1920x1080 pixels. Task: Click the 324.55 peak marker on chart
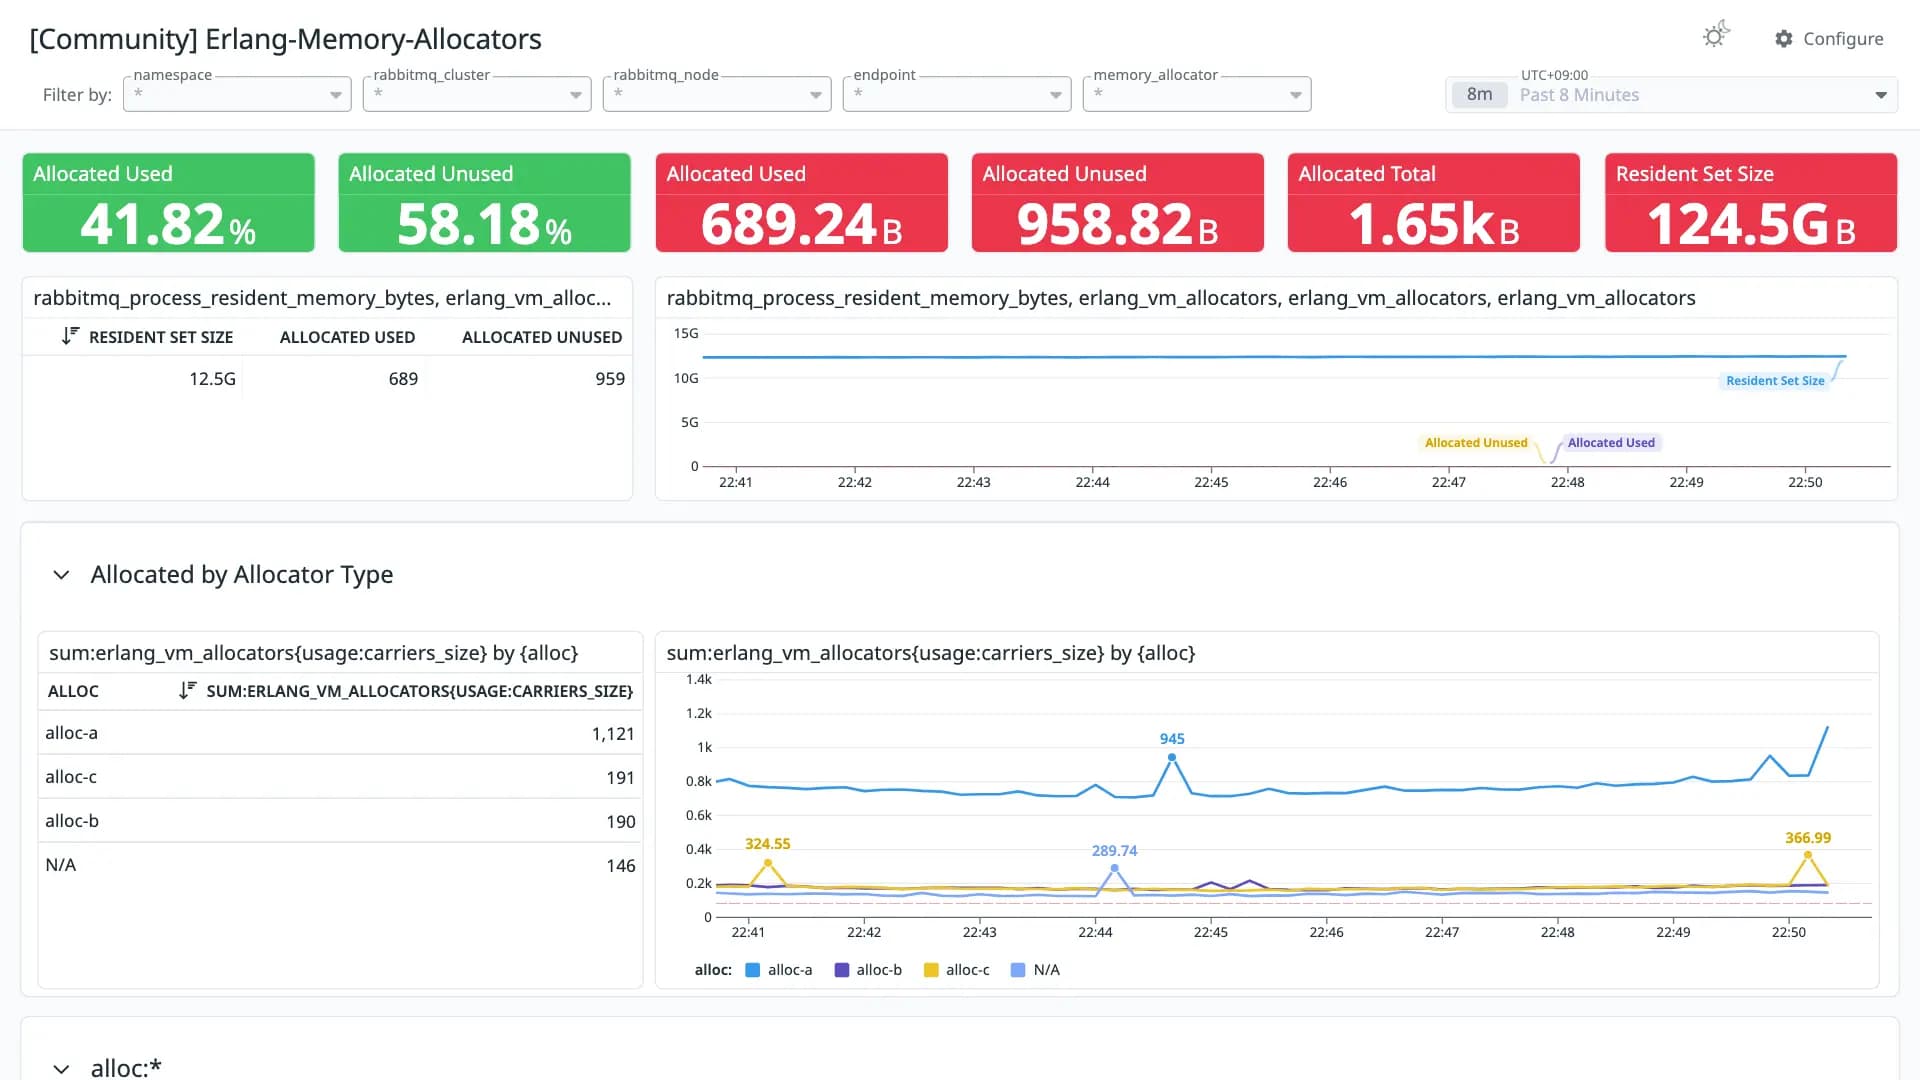coord(768,862)
